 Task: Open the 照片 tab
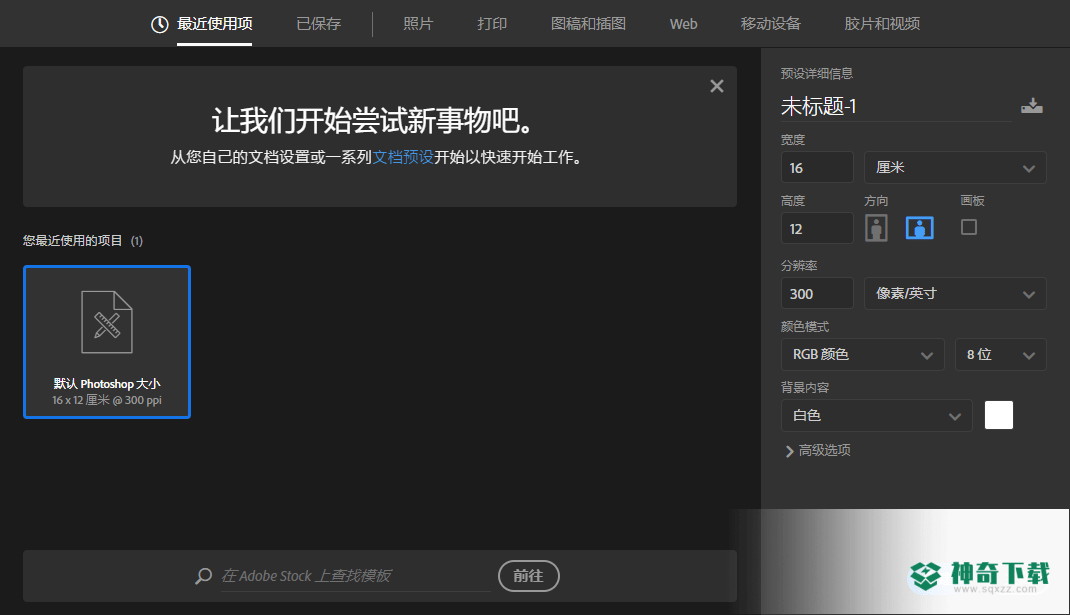[x=418, y=24]
